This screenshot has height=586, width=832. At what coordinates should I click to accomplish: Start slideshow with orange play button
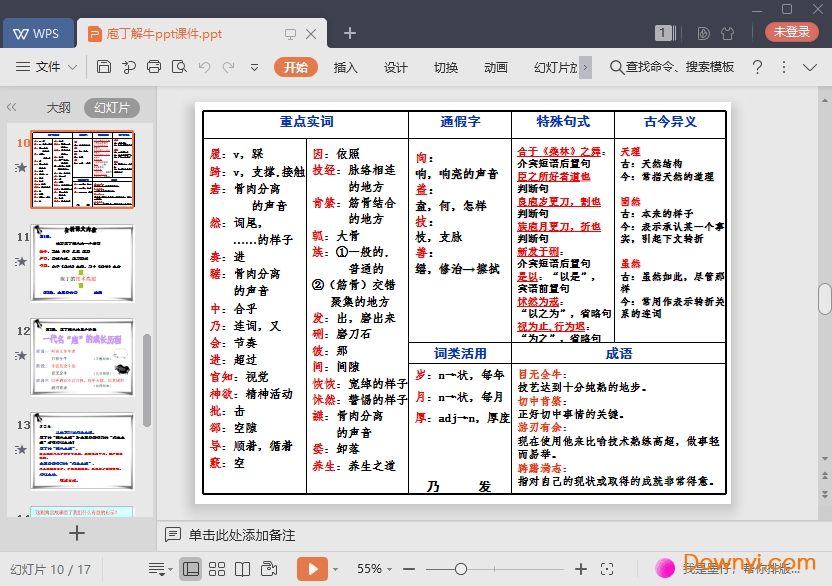coord(311,569)
